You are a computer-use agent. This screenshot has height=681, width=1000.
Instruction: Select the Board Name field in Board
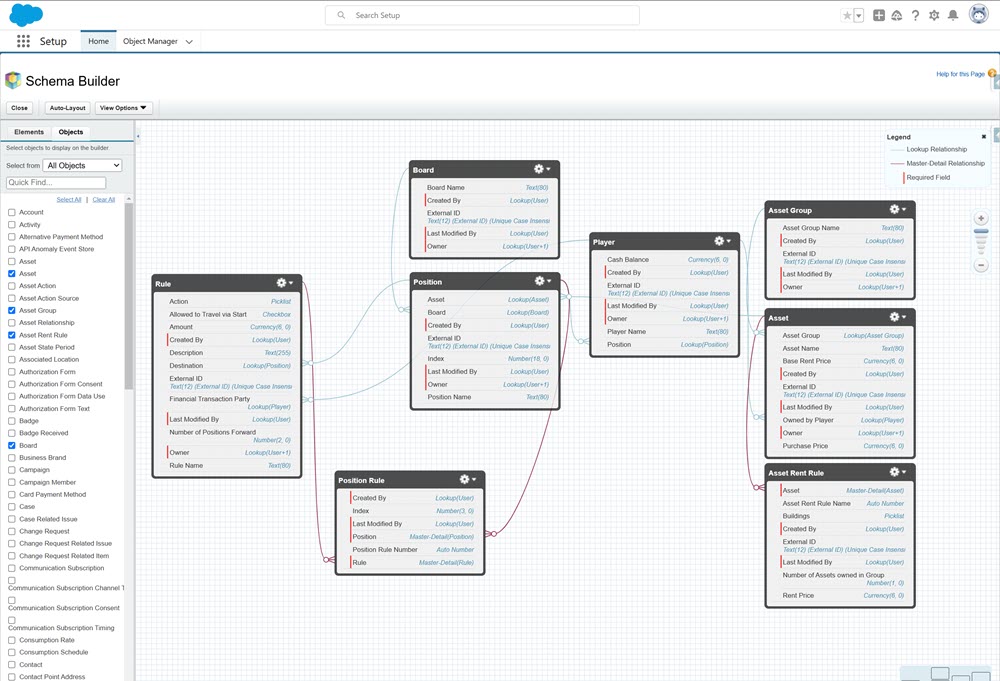coord(487,187)
